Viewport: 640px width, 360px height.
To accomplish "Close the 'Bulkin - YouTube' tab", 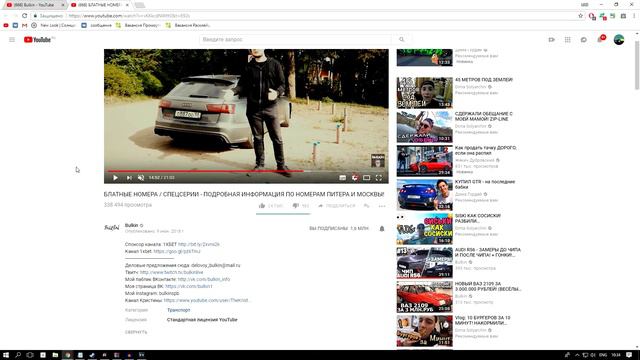I will pyautogui.click(x=62, y=5).
